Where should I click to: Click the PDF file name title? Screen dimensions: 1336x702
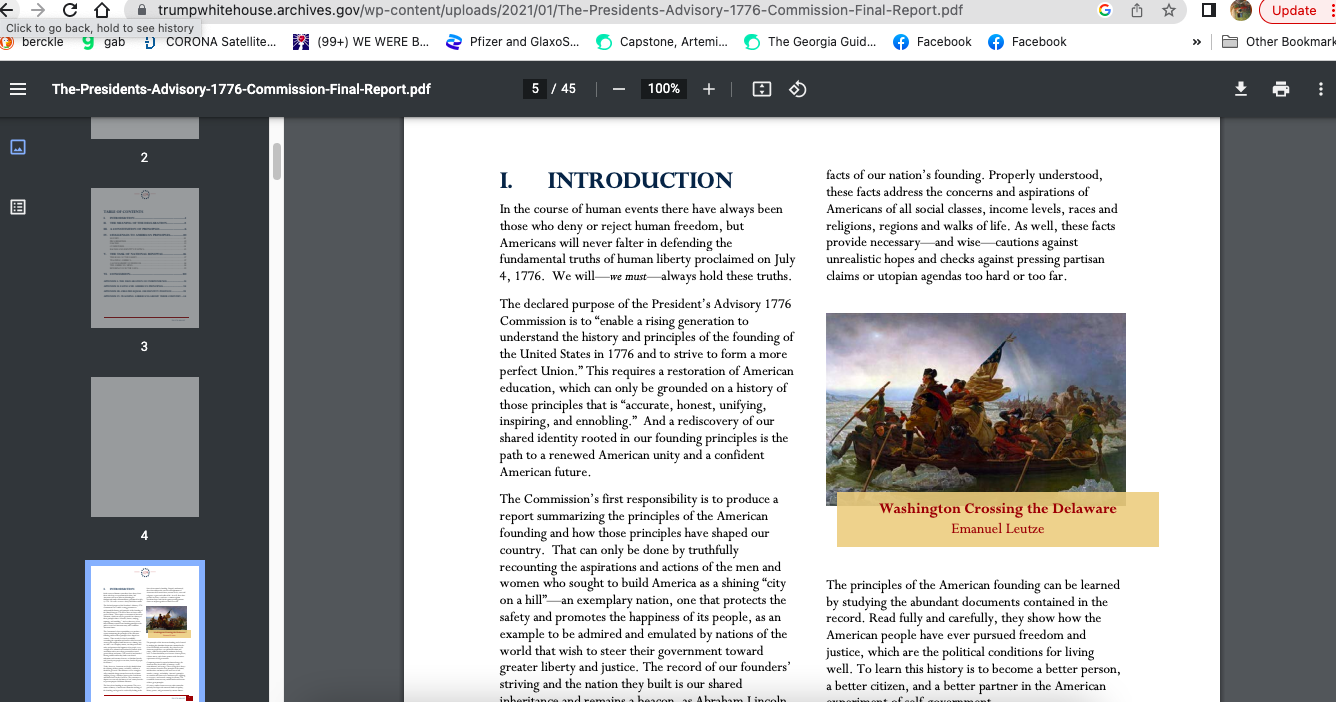241,89
